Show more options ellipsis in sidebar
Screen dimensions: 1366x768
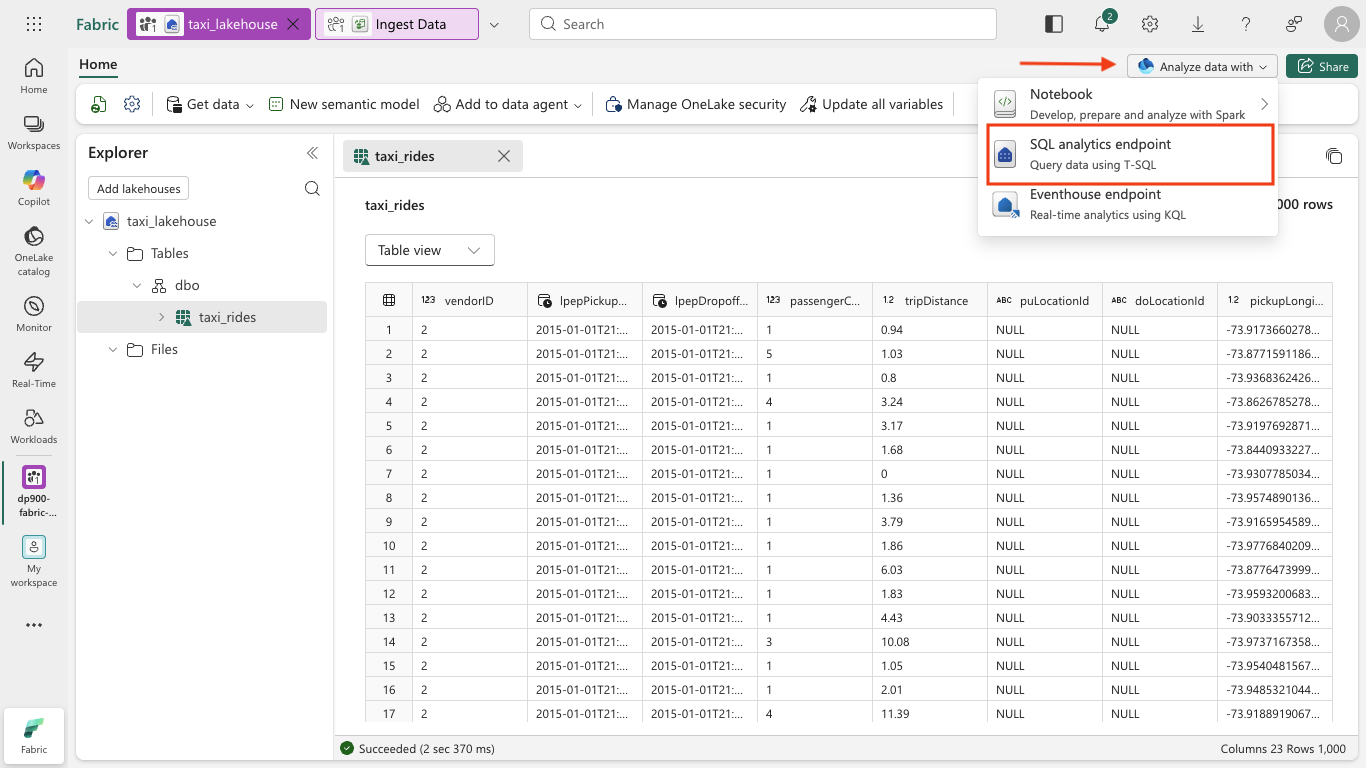[34, 625]
